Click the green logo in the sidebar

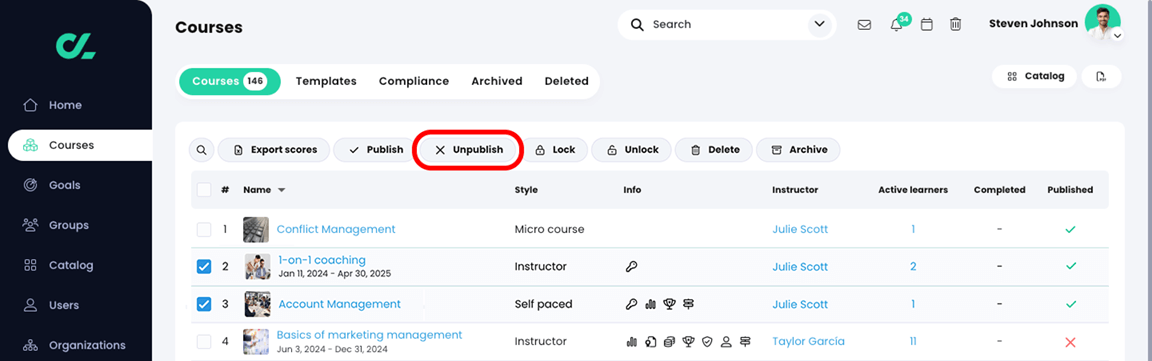(76, 46)
